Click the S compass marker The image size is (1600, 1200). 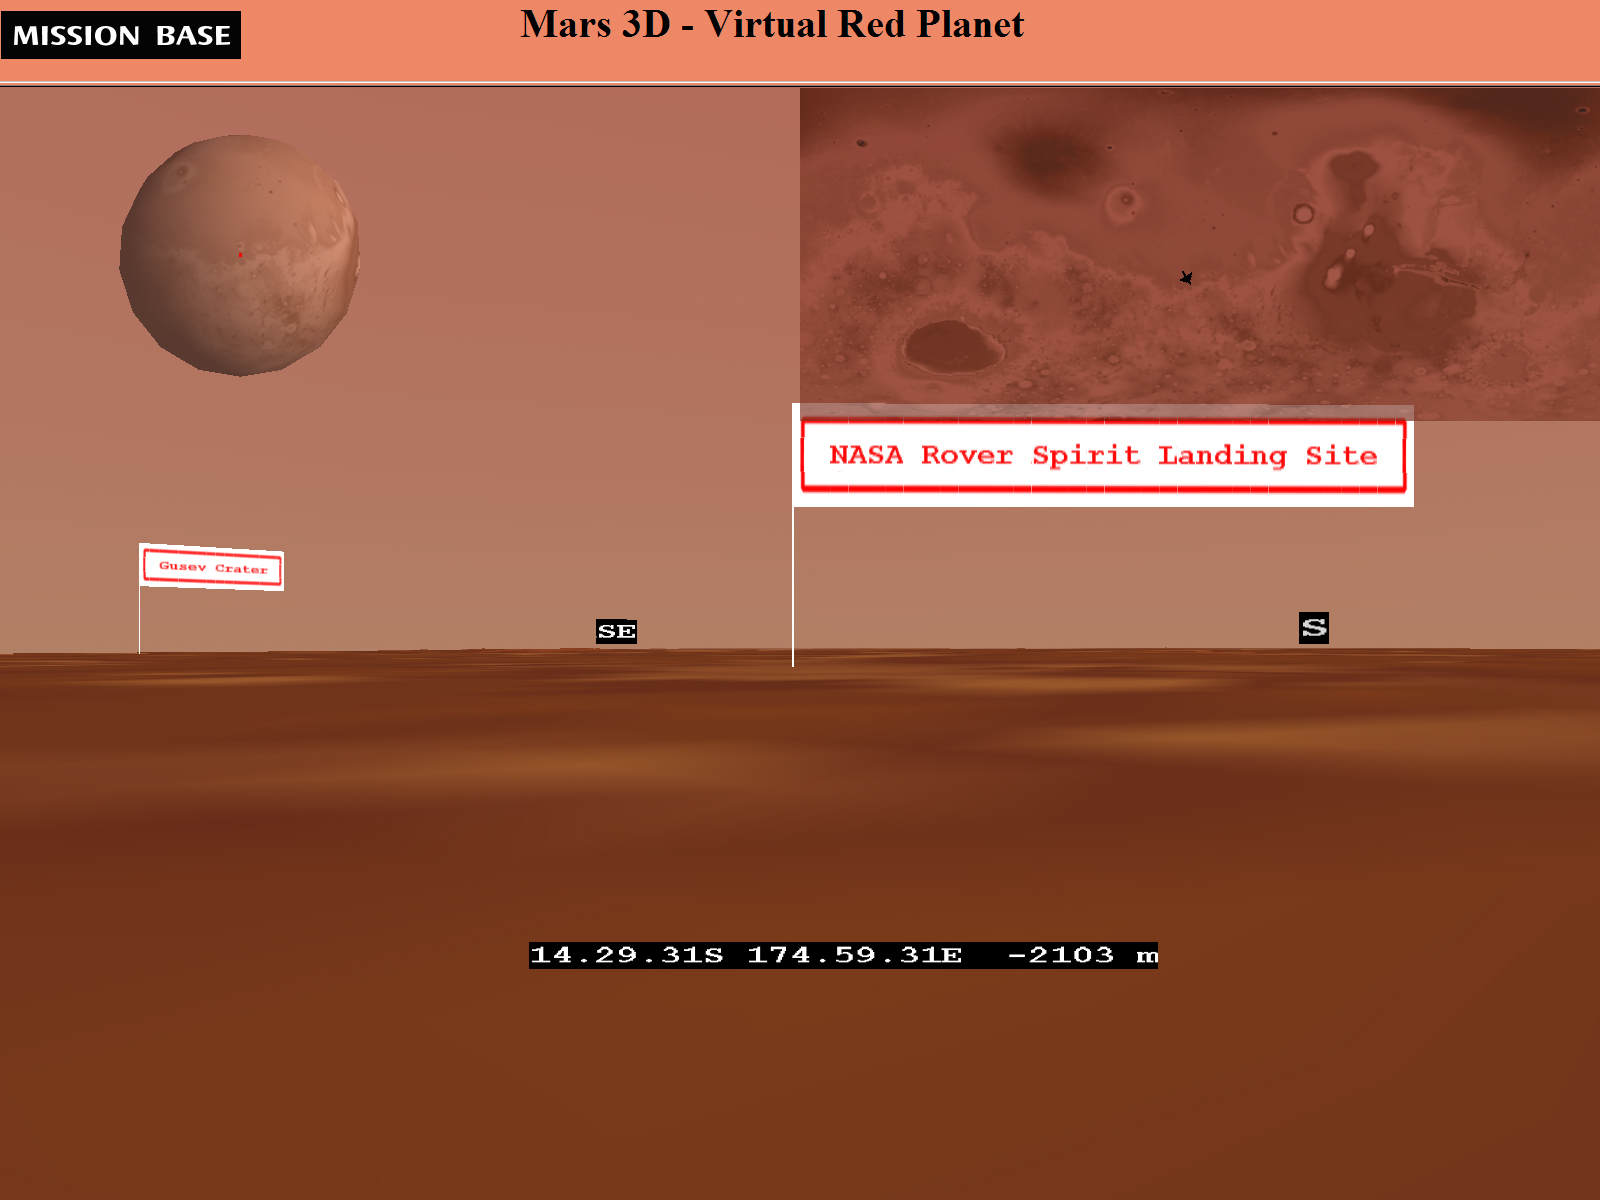[1314, 627]
